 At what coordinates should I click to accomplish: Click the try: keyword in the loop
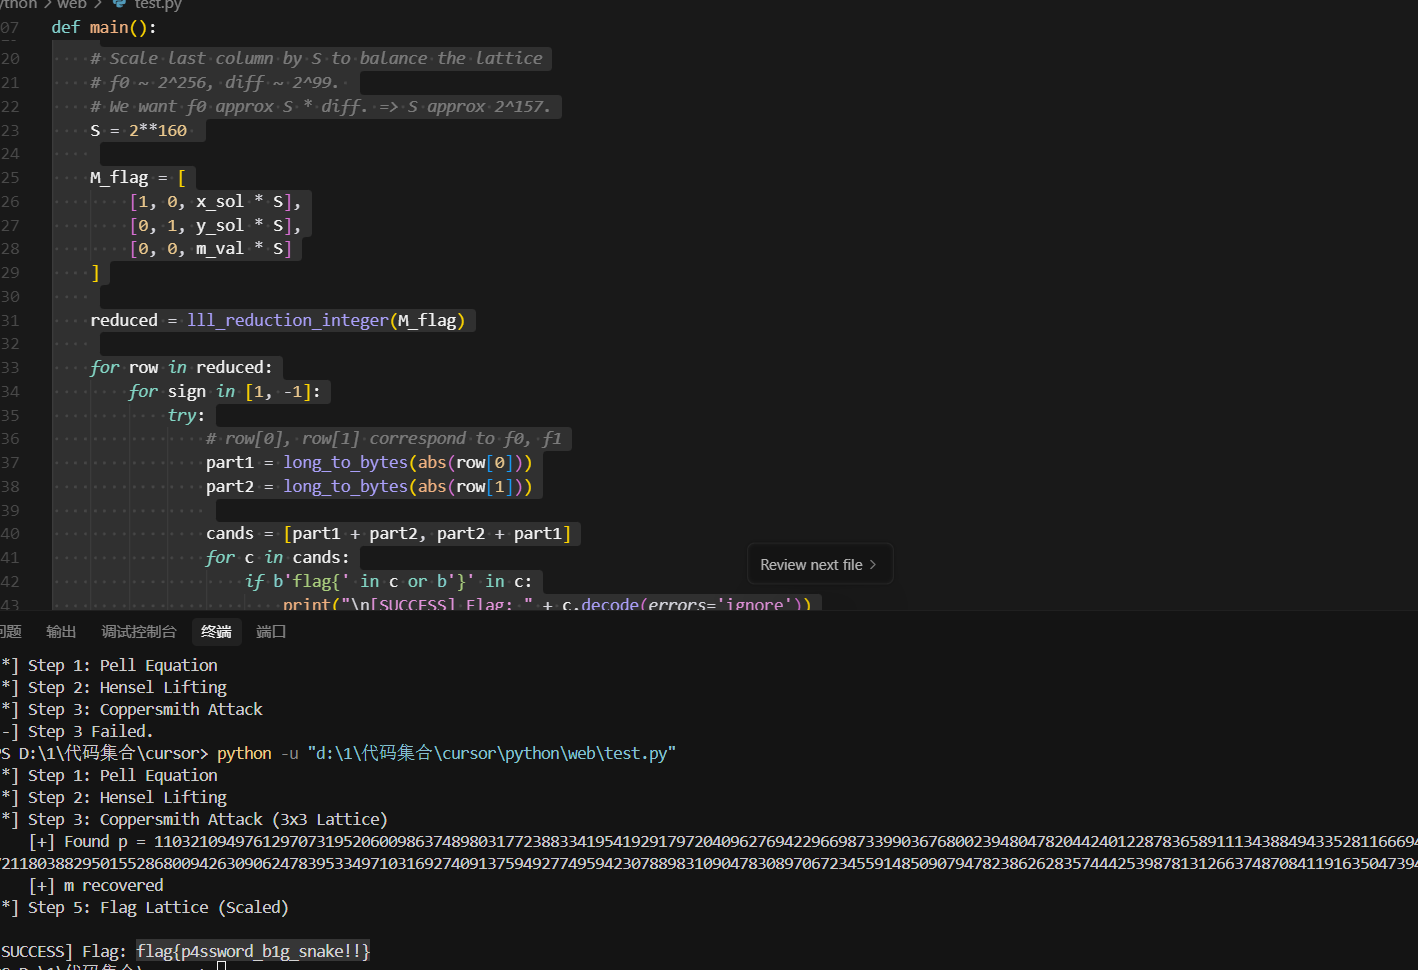(x=185, y=416)
